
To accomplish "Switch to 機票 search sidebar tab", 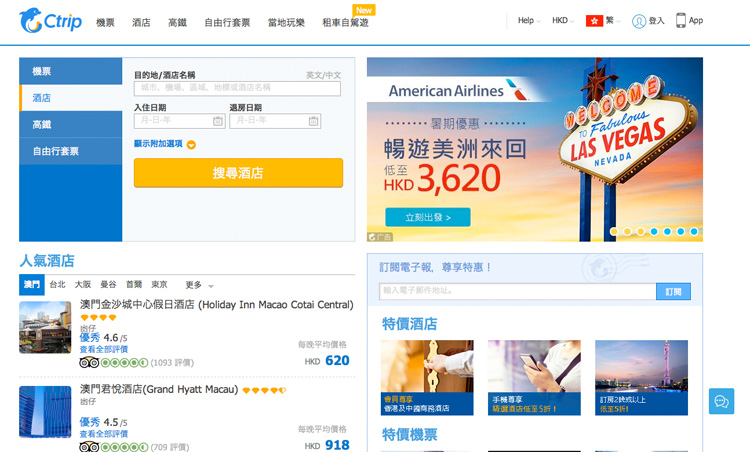I will tap(71, 71).
